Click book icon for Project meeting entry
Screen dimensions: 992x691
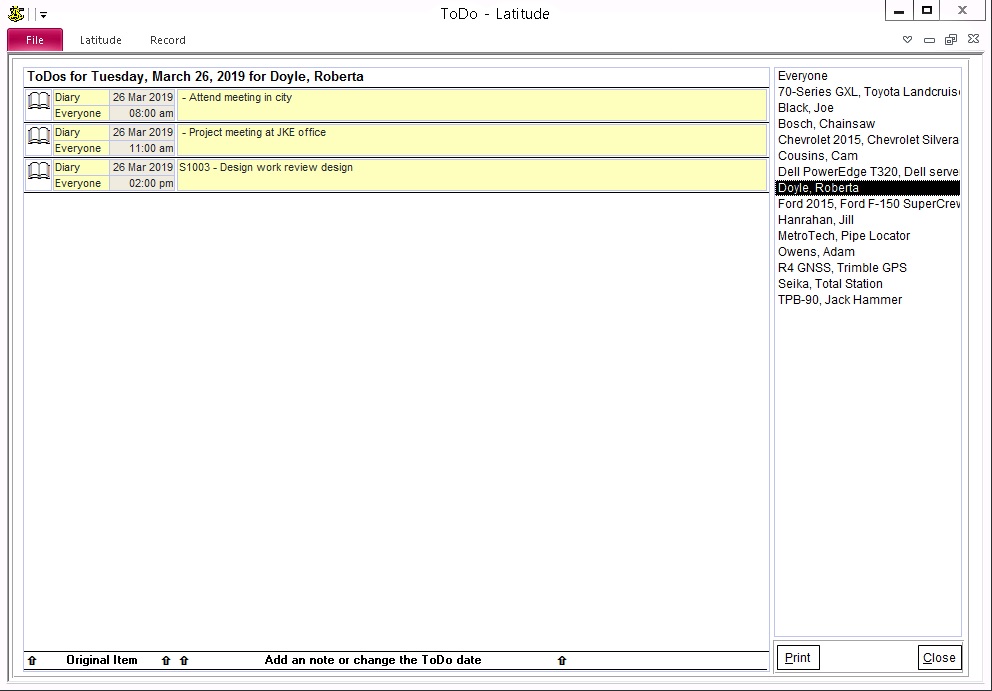(38, 140)
